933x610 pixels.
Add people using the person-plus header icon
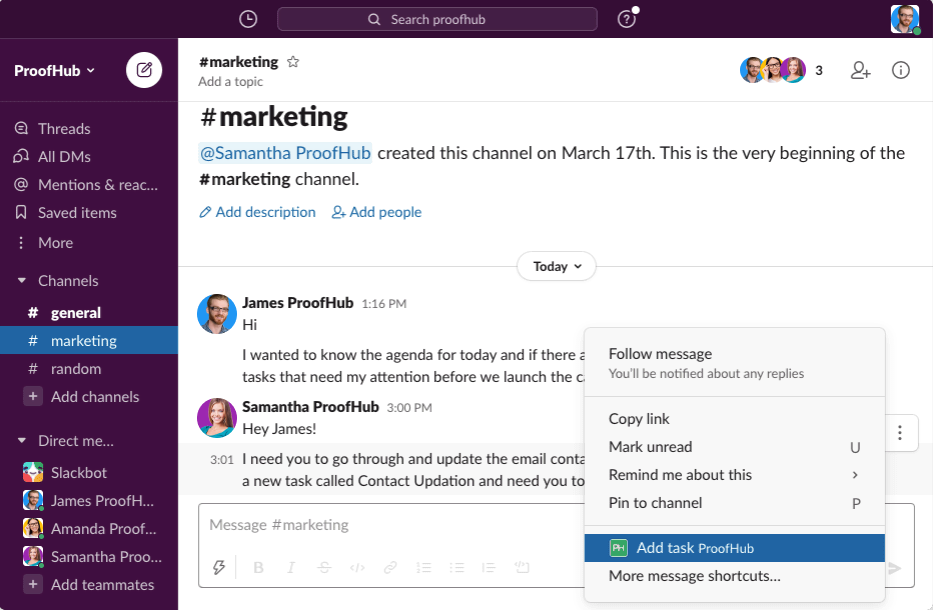(860, 70)
